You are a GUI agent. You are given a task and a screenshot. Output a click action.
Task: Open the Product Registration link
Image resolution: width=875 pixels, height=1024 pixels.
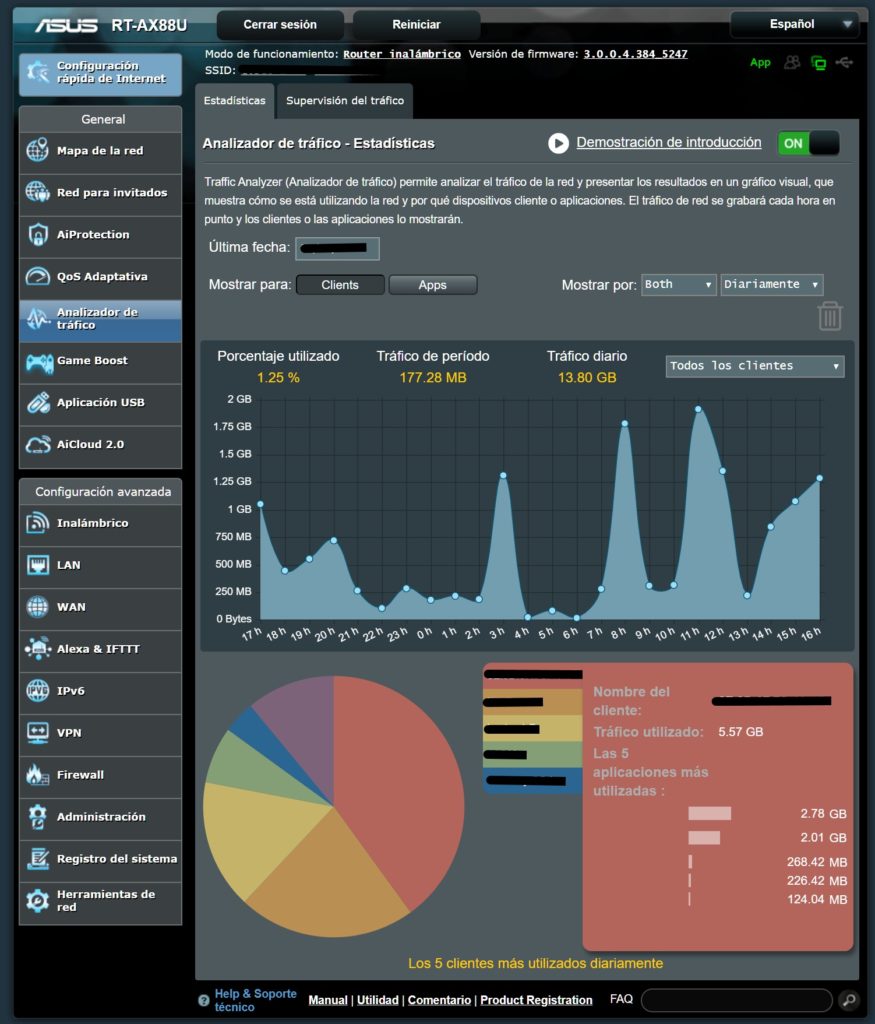point(536,1000)
